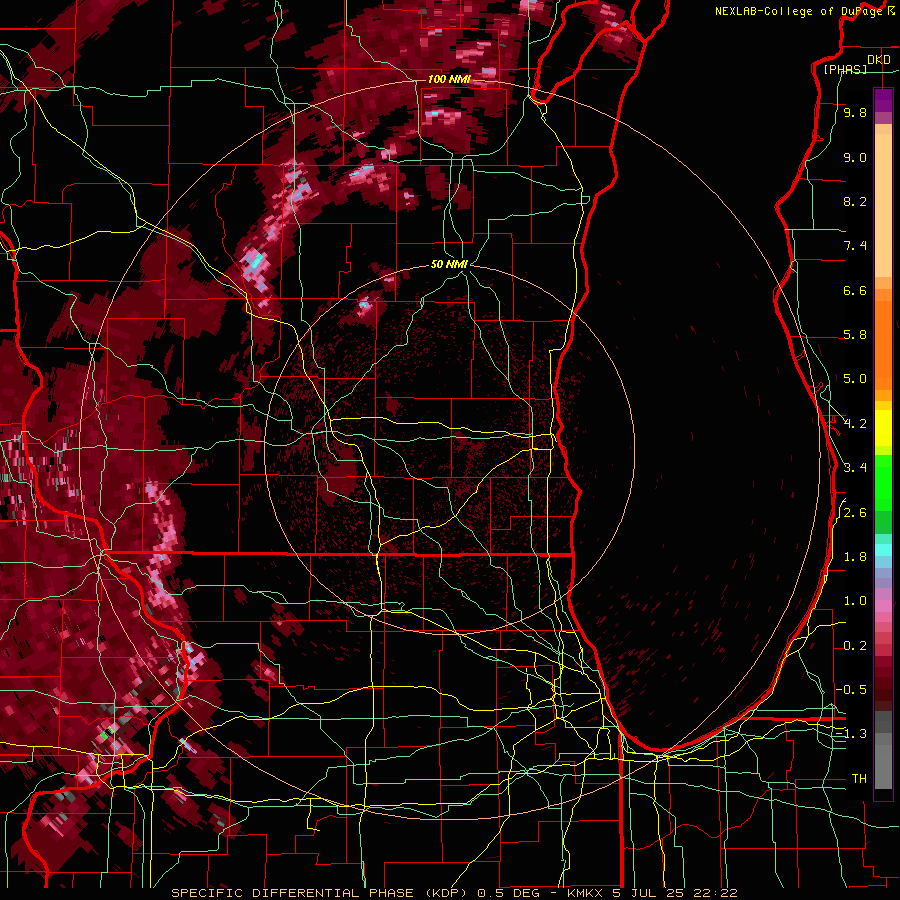Pick the yellow segment of the color bar

883,428
